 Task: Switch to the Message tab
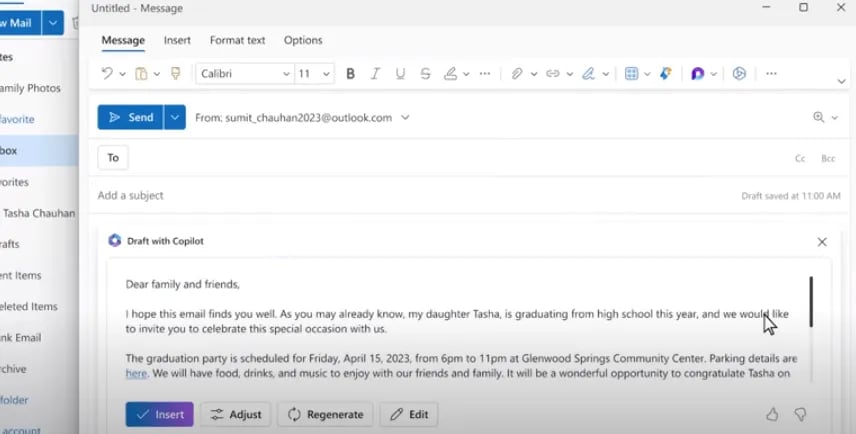click(123, 40)
